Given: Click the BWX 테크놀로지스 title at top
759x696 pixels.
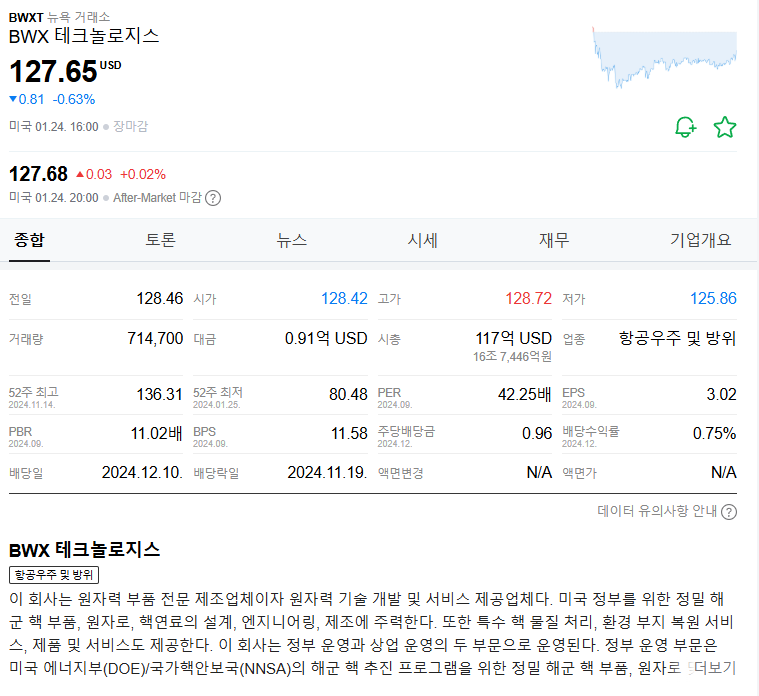Looking at the screenshot, I should pos(84,36).
